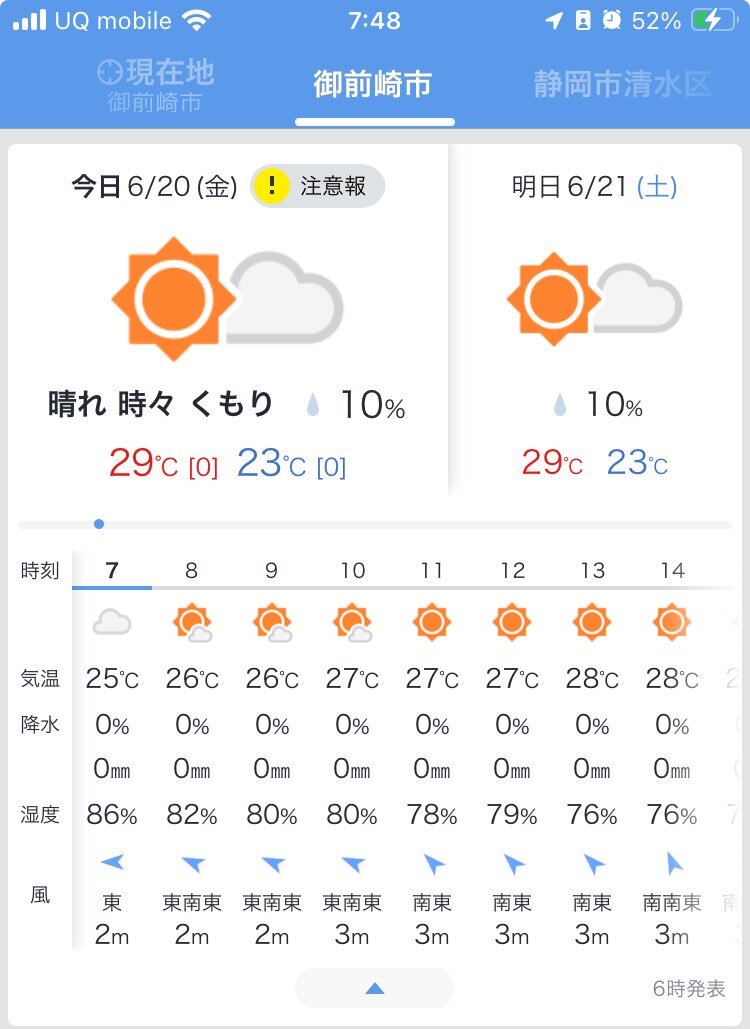Select the 7 o'clock hour column header

pyautogui.click(x=112, y=570)
